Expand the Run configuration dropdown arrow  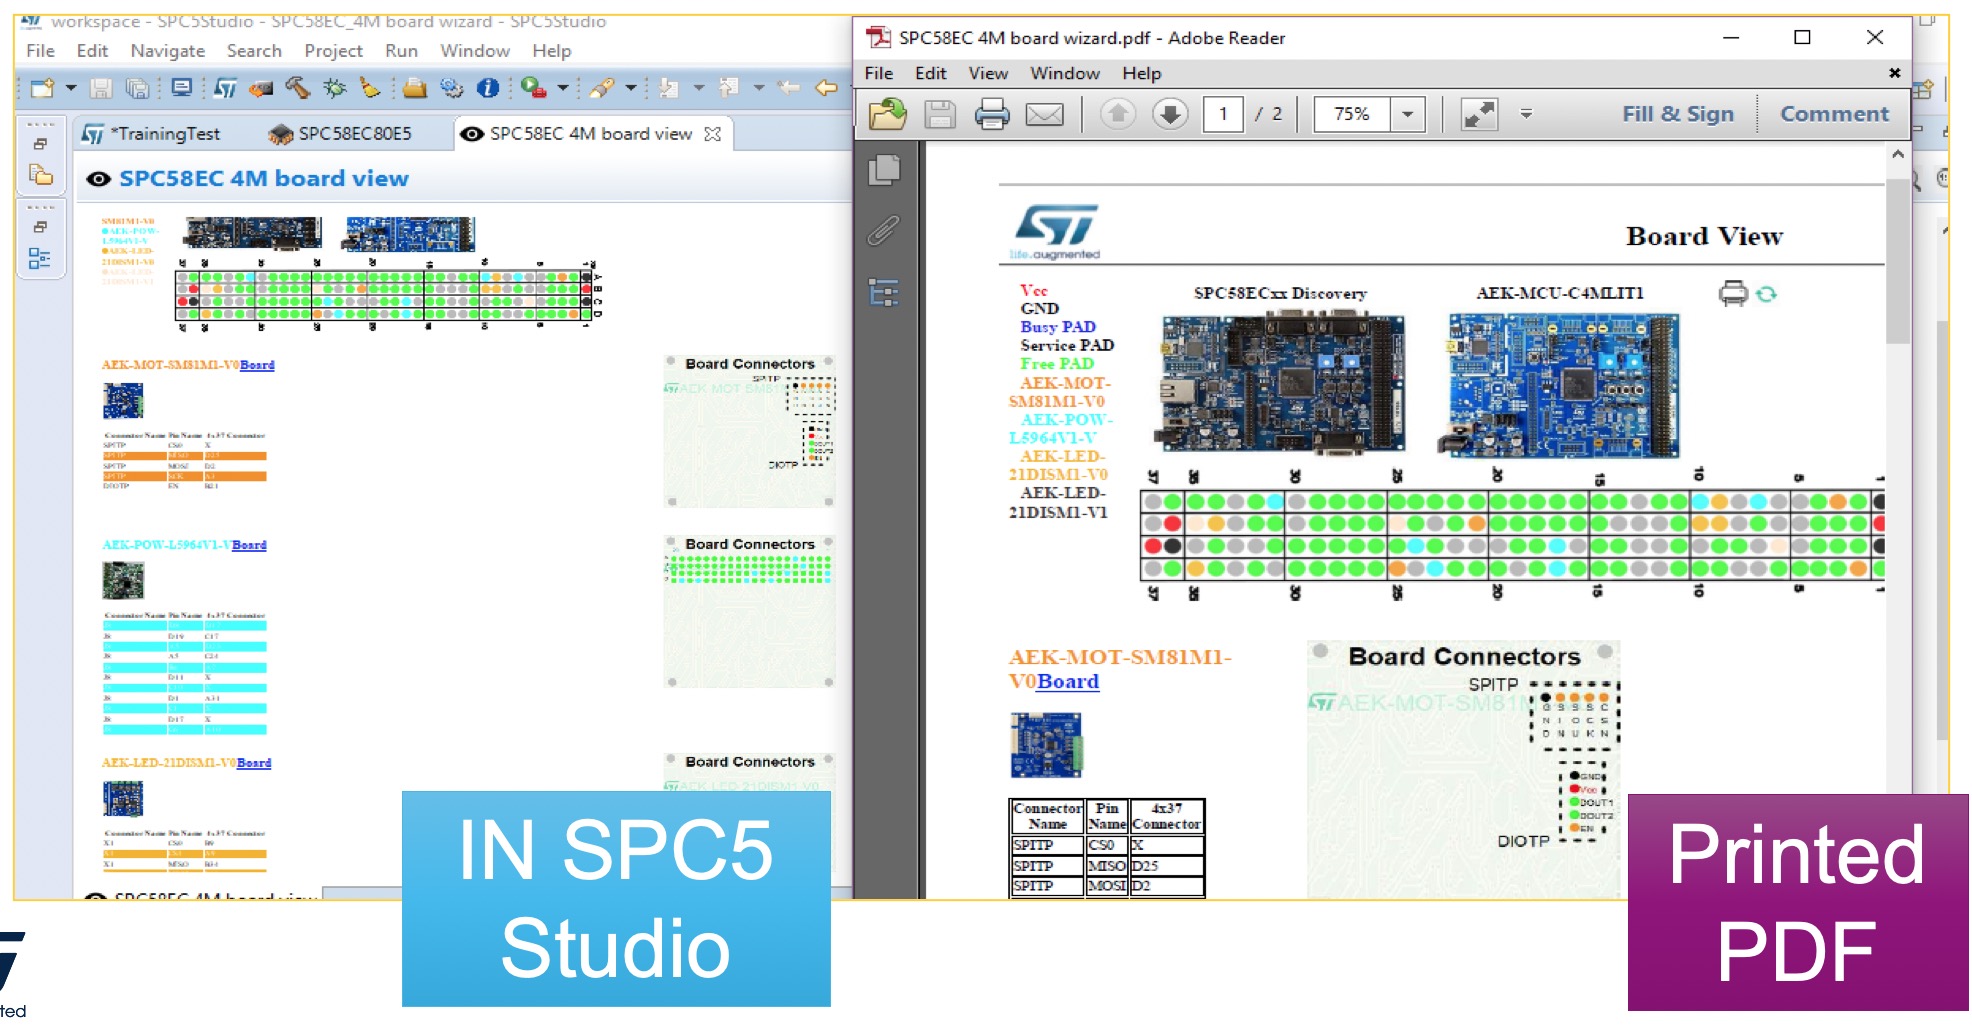coord(563,88)
